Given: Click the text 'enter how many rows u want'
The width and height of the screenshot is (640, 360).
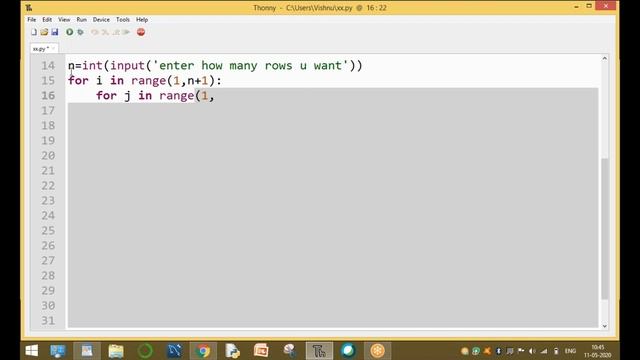Looking at the screenshot, I should pyautogui.click(x=250, y=66).
